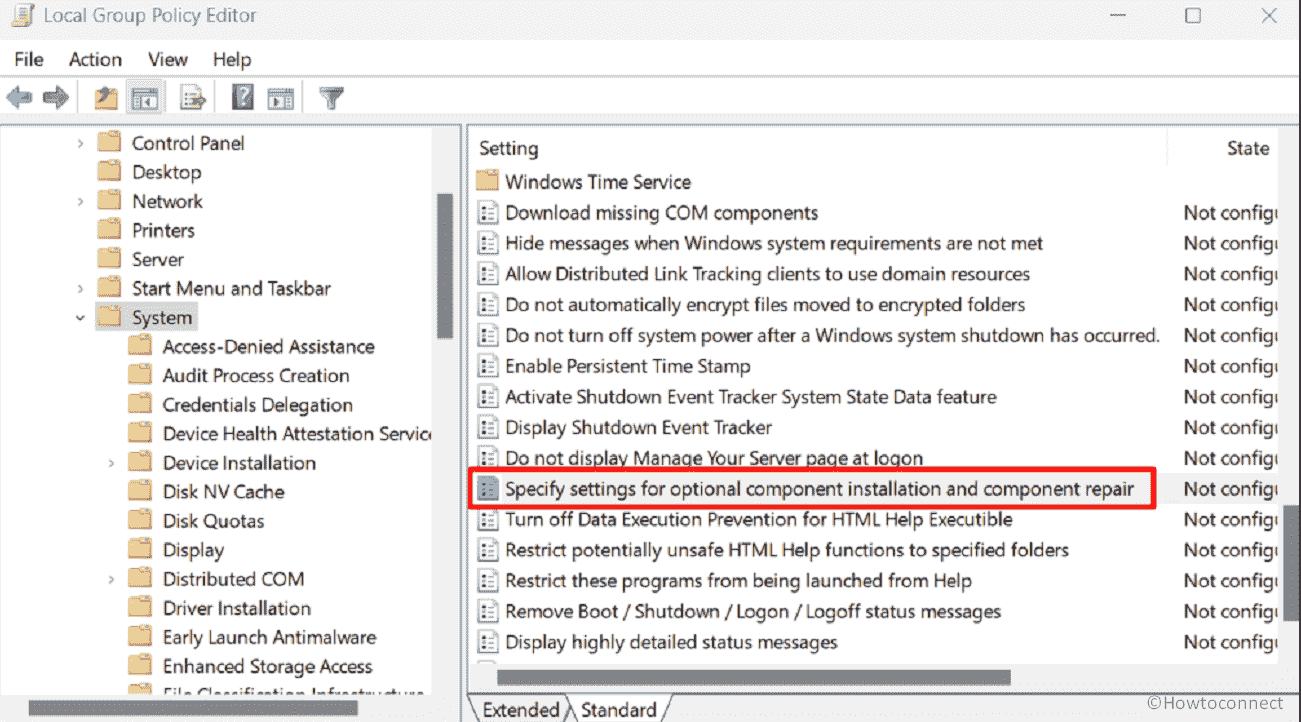Image resolution: width=1301 pixels, height=722 pixels.
Task: Select Restrict potentially unsafe HTML Help functions policy
Action: 787,550
